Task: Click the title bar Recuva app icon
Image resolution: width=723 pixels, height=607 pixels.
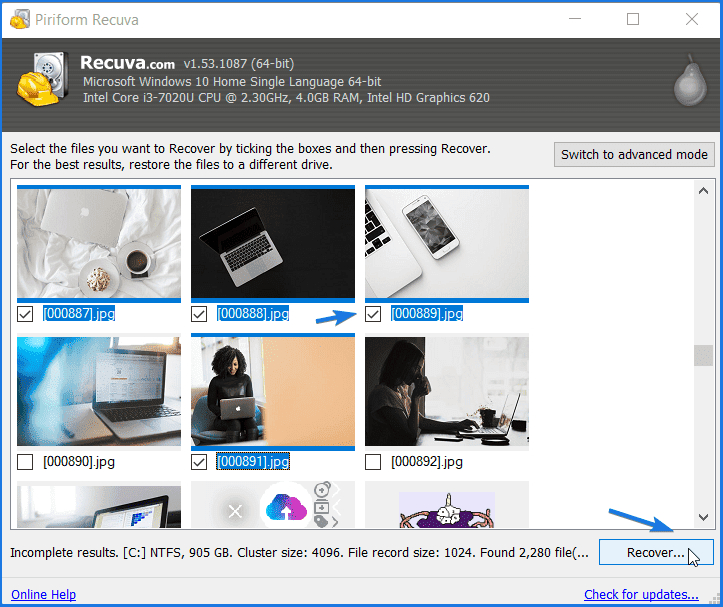Action: tap(20, 19)
